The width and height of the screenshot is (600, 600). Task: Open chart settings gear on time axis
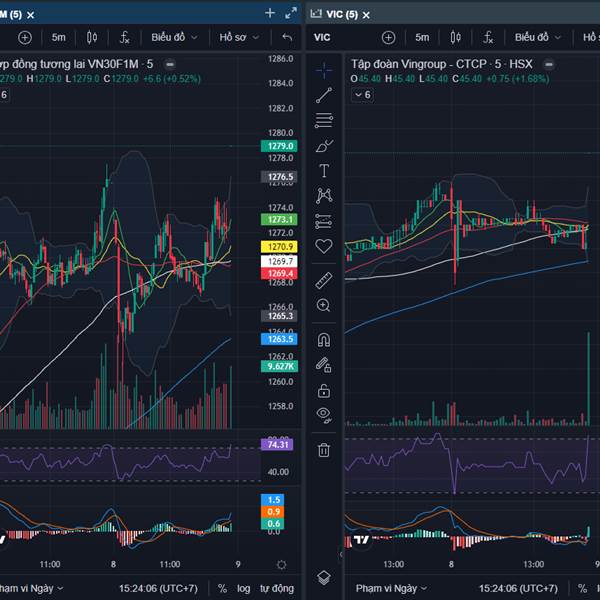pos(281,564)
